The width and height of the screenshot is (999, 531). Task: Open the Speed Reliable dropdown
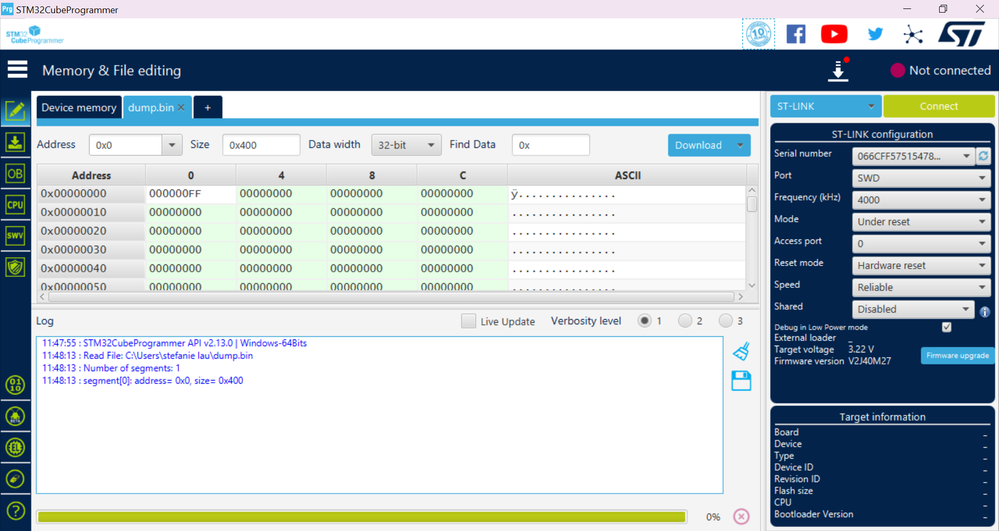coord(921,287)
